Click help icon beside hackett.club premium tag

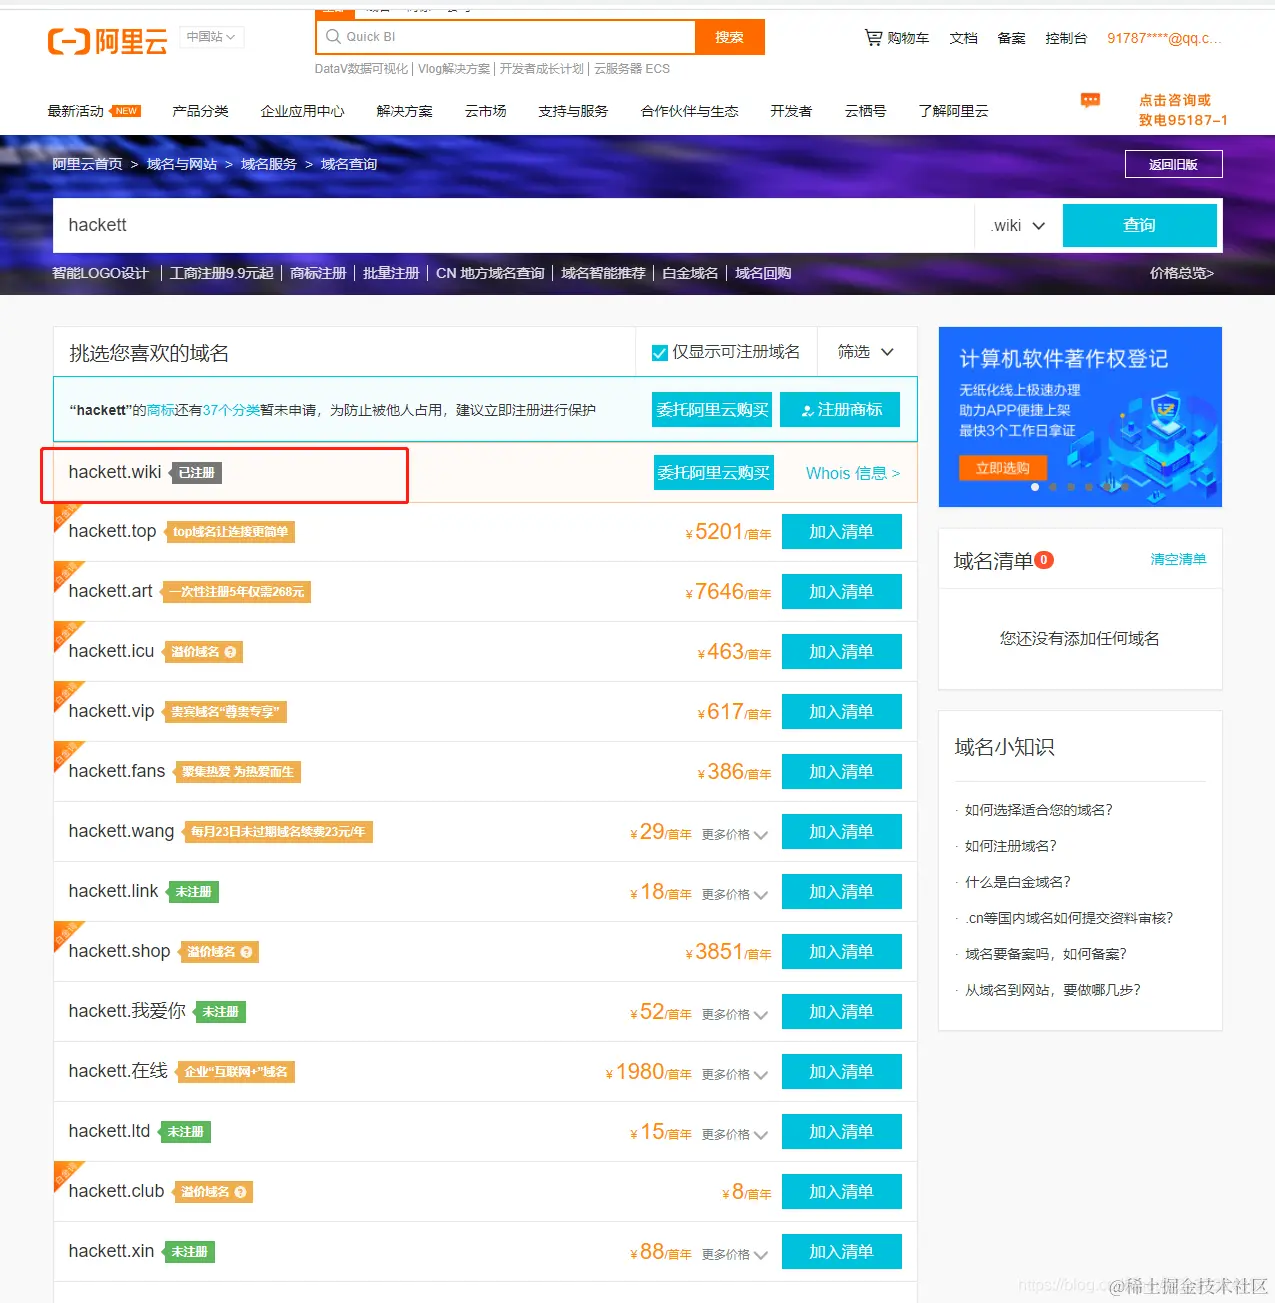pos(240,1192)
